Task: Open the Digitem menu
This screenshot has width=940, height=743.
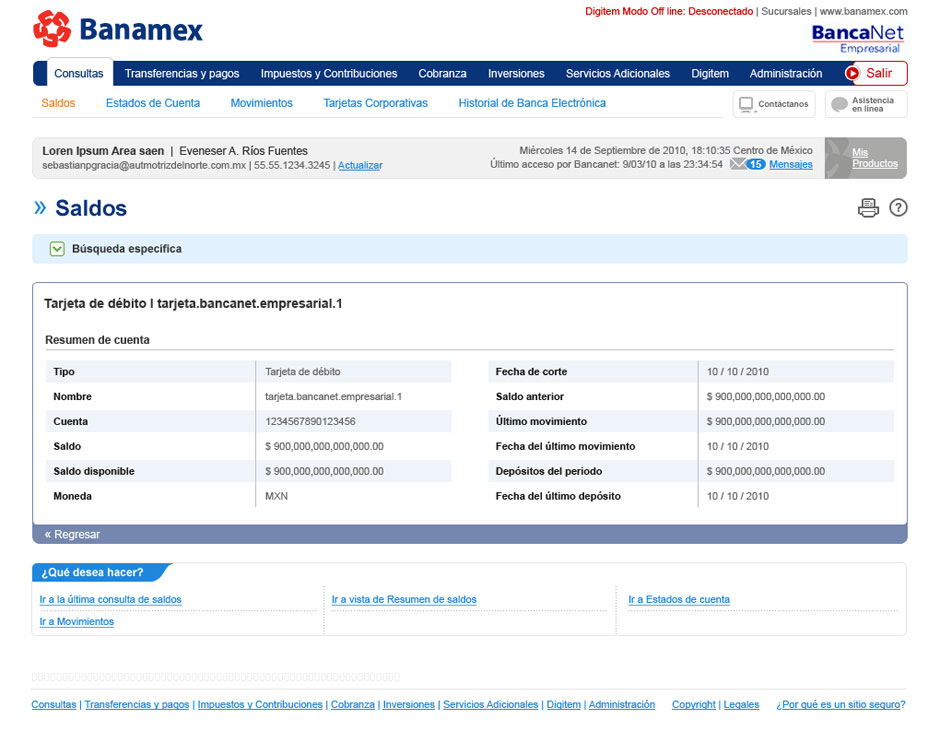Action: coord(710,73)
